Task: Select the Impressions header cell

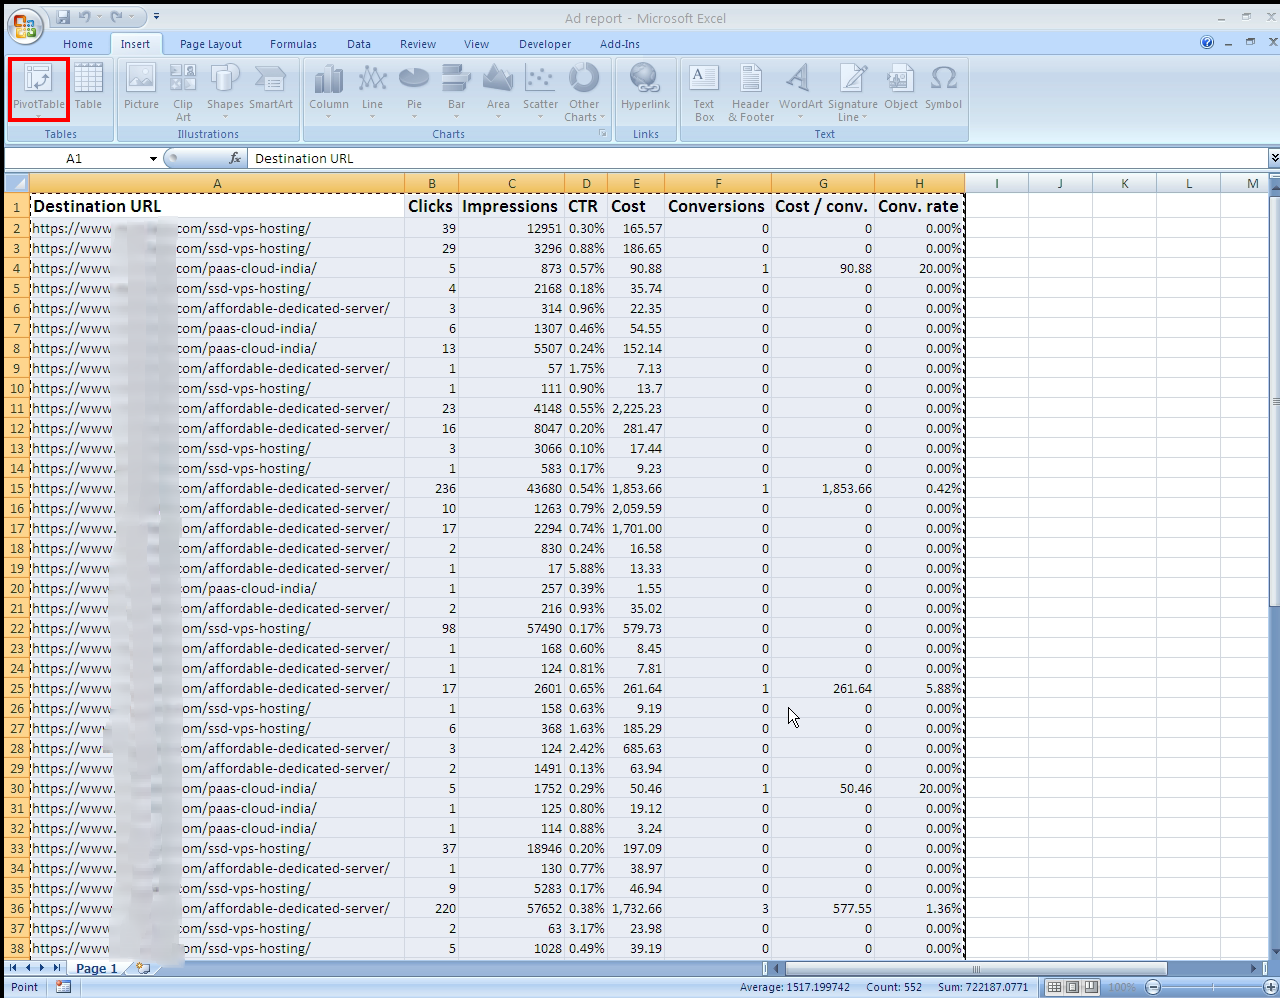Action: [511, 206]
